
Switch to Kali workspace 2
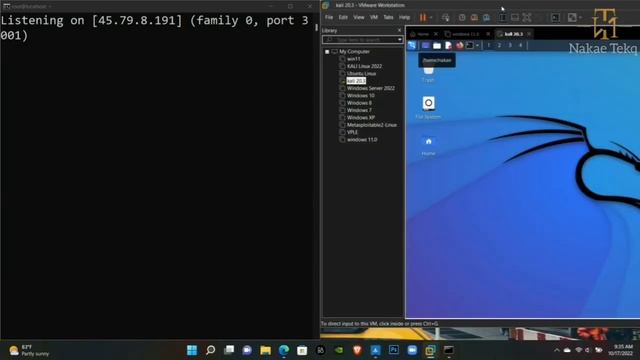499,45
